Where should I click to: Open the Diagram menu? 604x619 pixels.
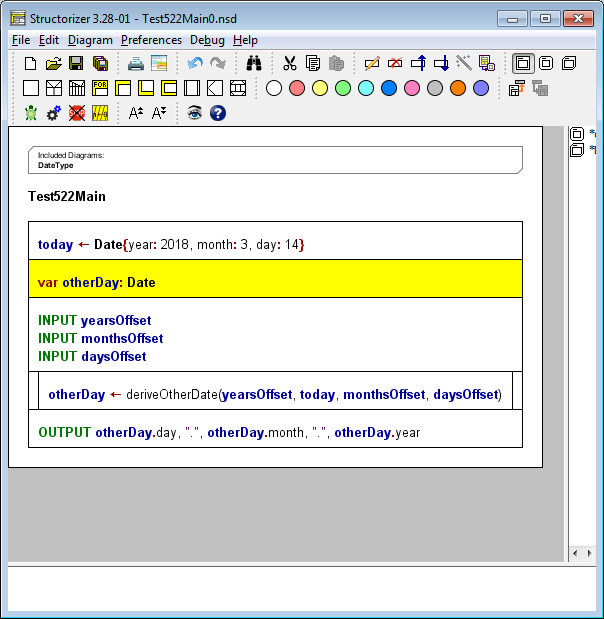click(90, 40)
